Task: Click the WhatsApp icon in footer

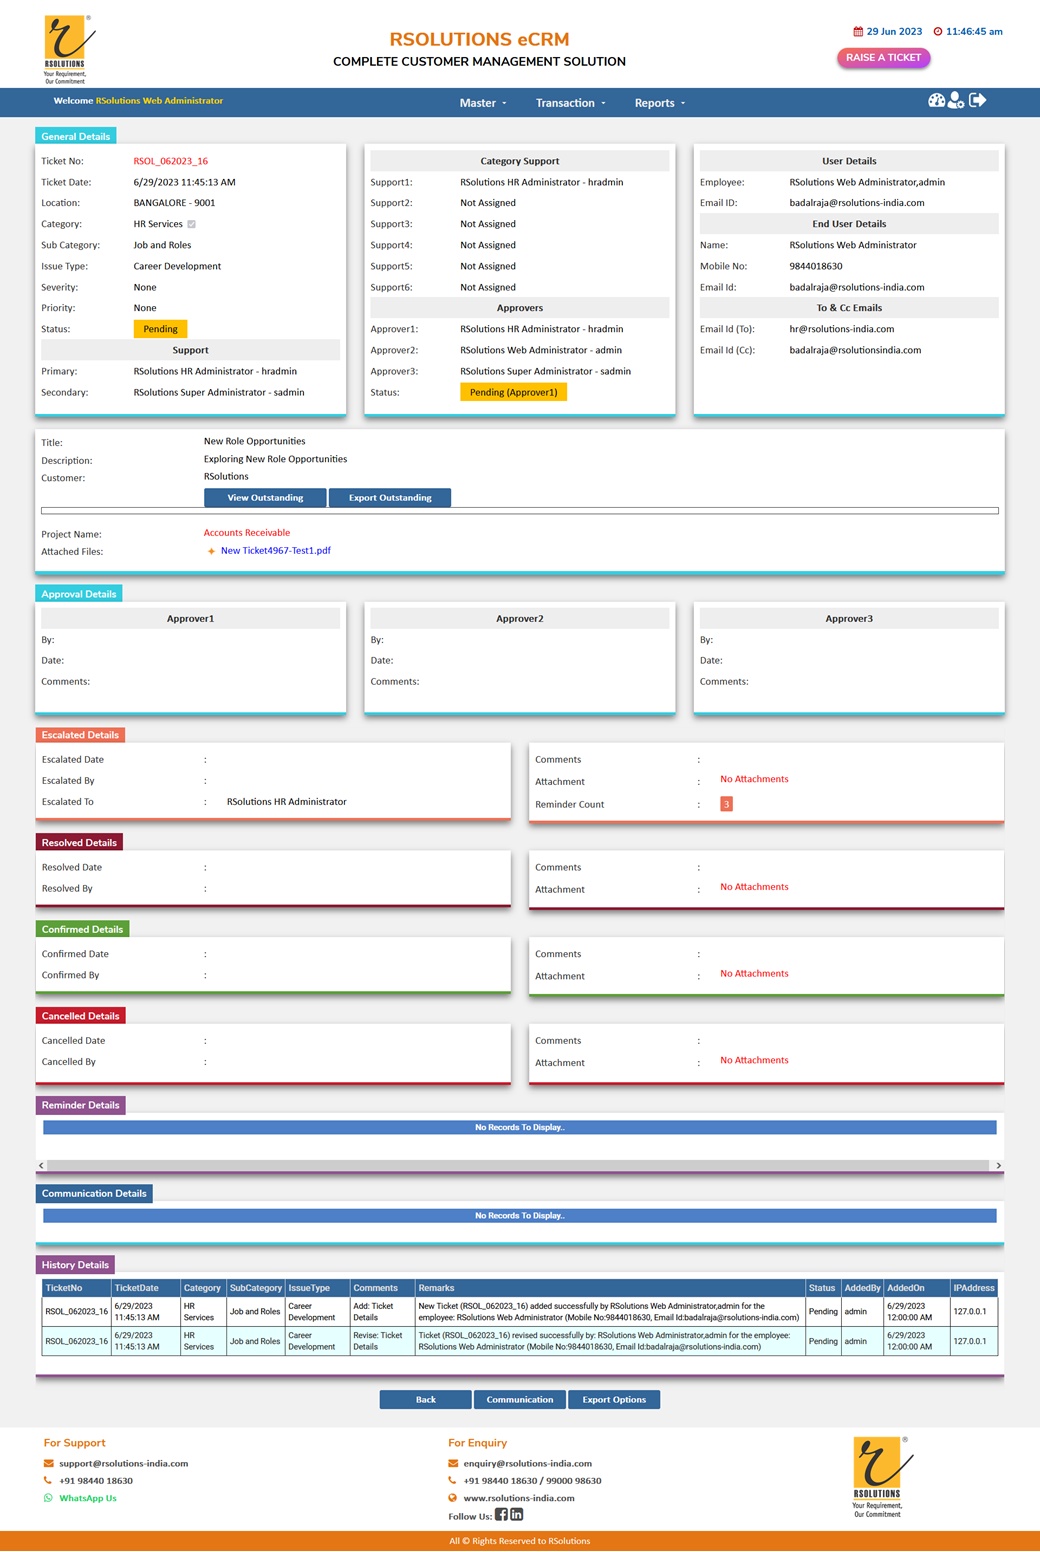Action: pyautogui.click(x=48, y=1498)
